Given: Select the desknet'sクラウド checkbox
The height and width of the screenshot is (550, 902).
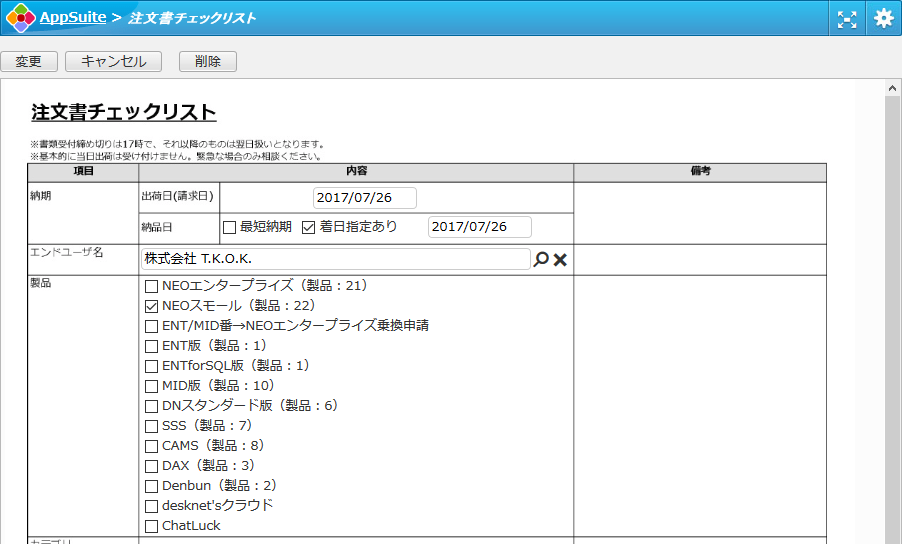Looking at the screenshot, I should point(152,506).
